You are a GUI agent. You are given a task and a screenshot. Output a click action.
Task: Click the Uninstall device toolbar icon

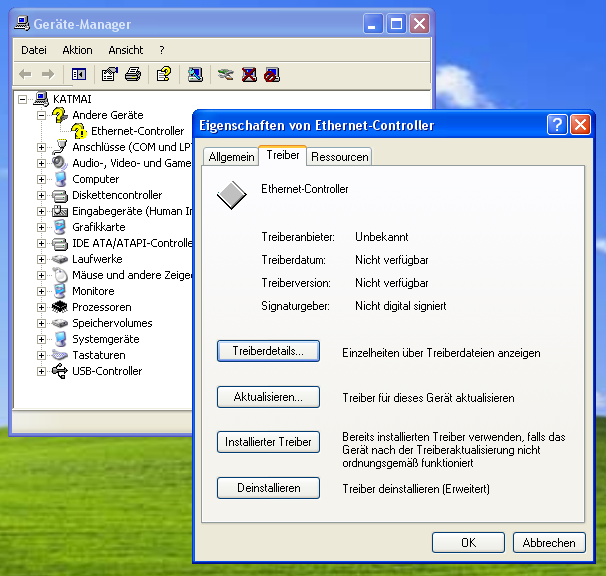tap(249, 74)
